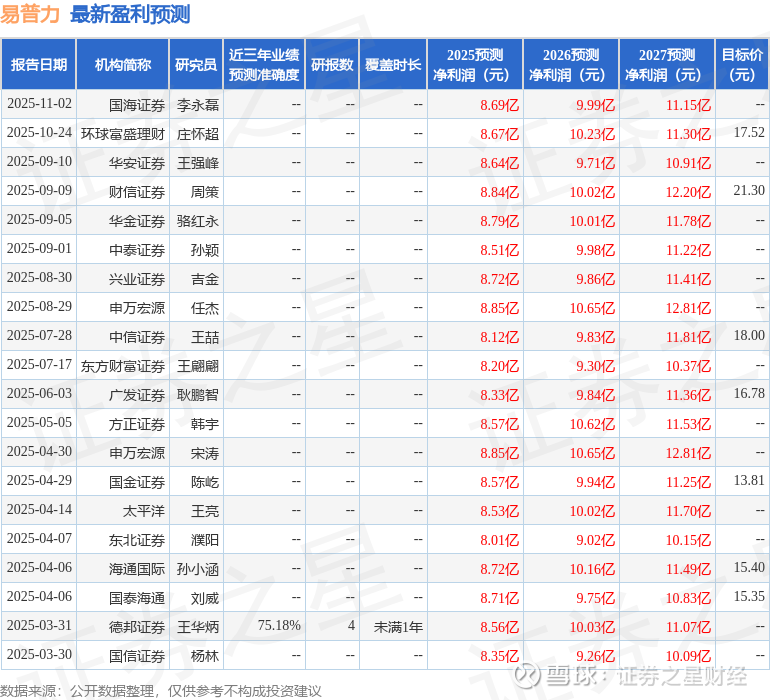This screenshot has width=770, height=700.
Task: Select institution 东北证券
Action: (x=137, y=540)
